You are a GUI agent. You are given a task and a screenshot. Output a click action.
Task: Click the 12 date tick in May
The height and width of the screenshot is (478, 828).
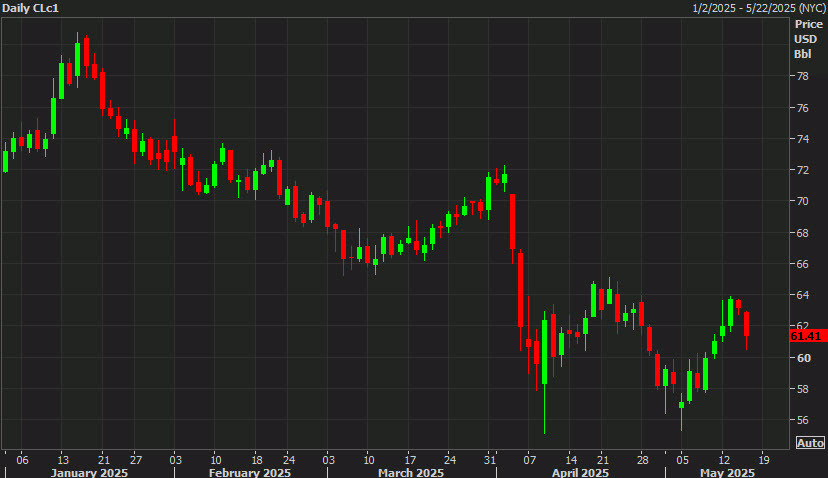tap(724, 460)
